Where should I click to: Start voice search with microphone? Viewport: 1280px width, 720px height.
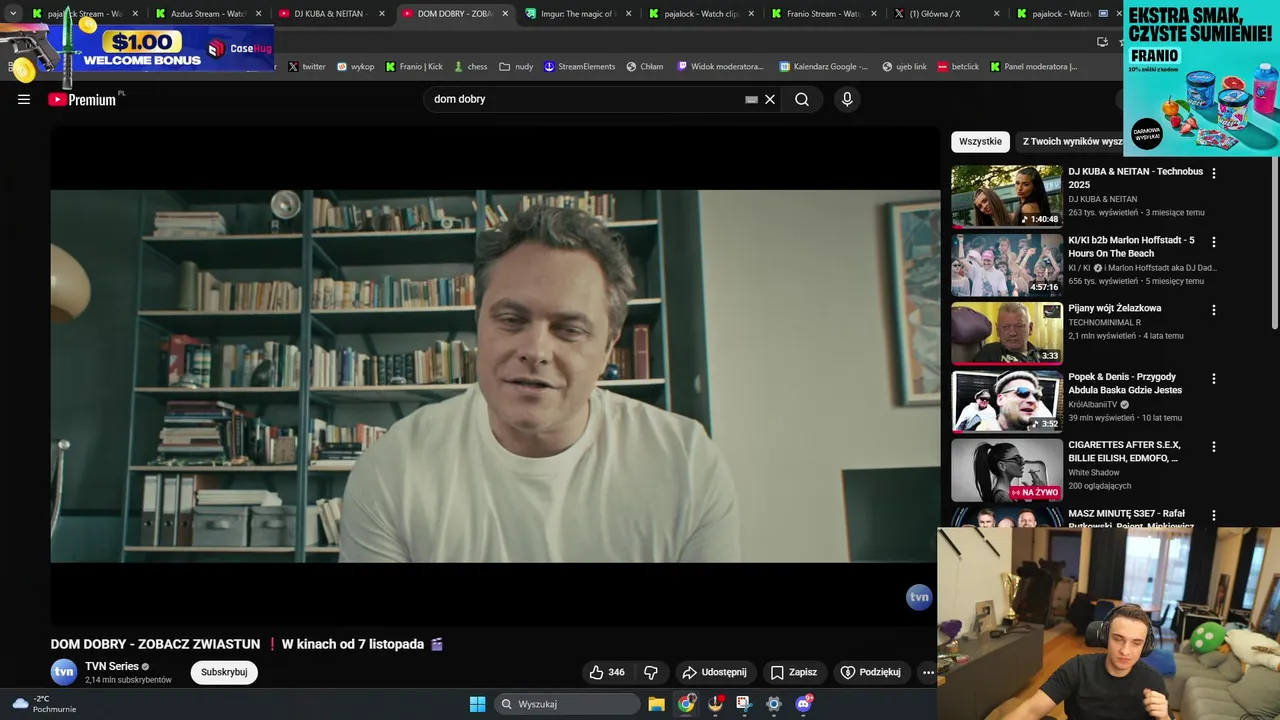point(847,99)
